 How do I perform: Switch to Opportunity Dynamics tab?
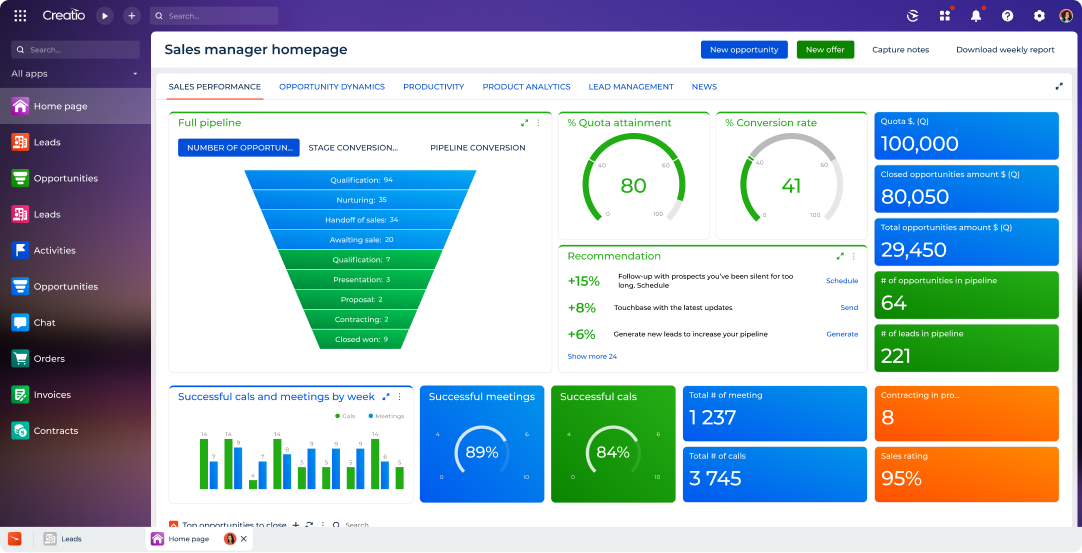pyautogui.click(x=331, y=87)
